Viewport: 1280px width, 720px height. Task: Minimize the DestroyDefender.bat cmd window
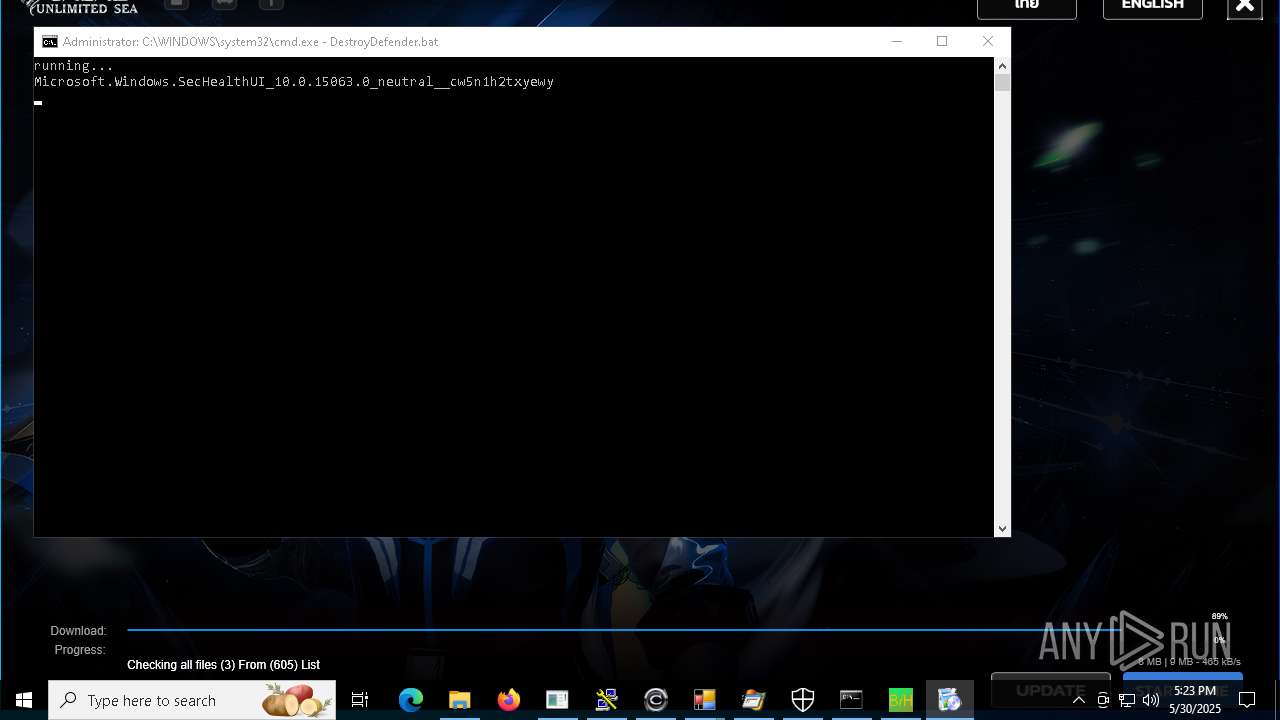point(897,41)
